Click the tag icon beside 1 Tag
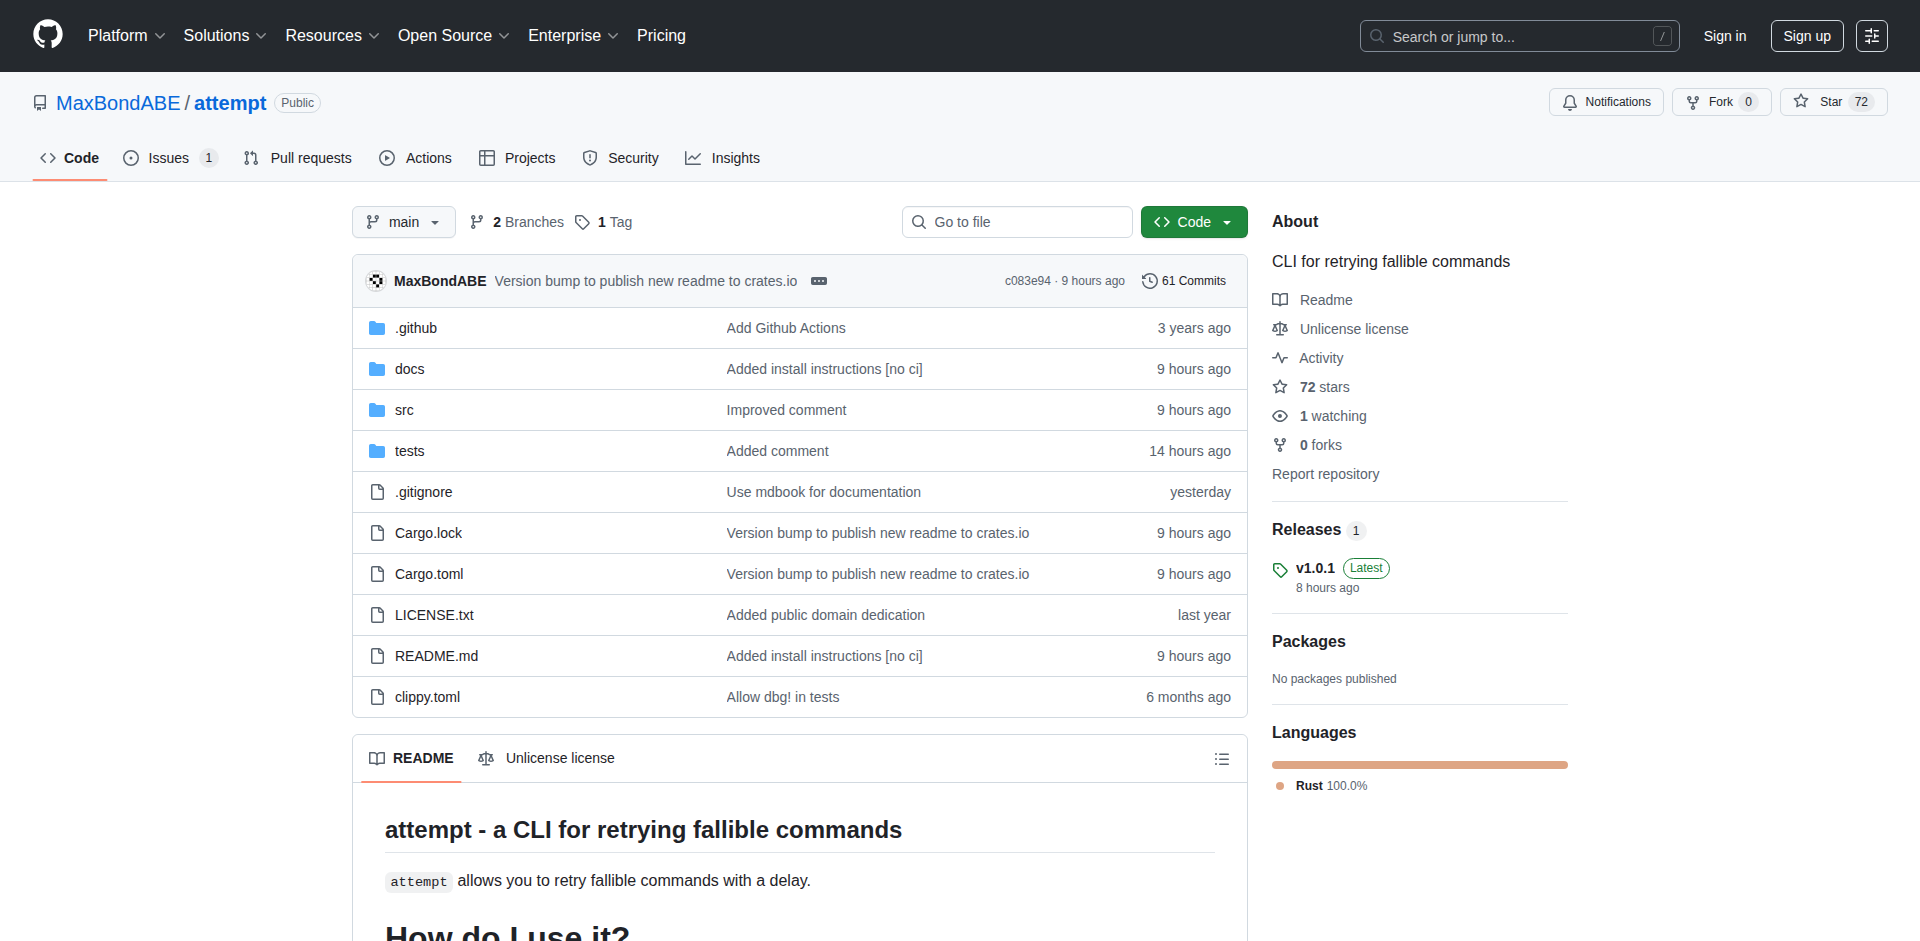This screenshot has width=1920, height=941. 582,222
